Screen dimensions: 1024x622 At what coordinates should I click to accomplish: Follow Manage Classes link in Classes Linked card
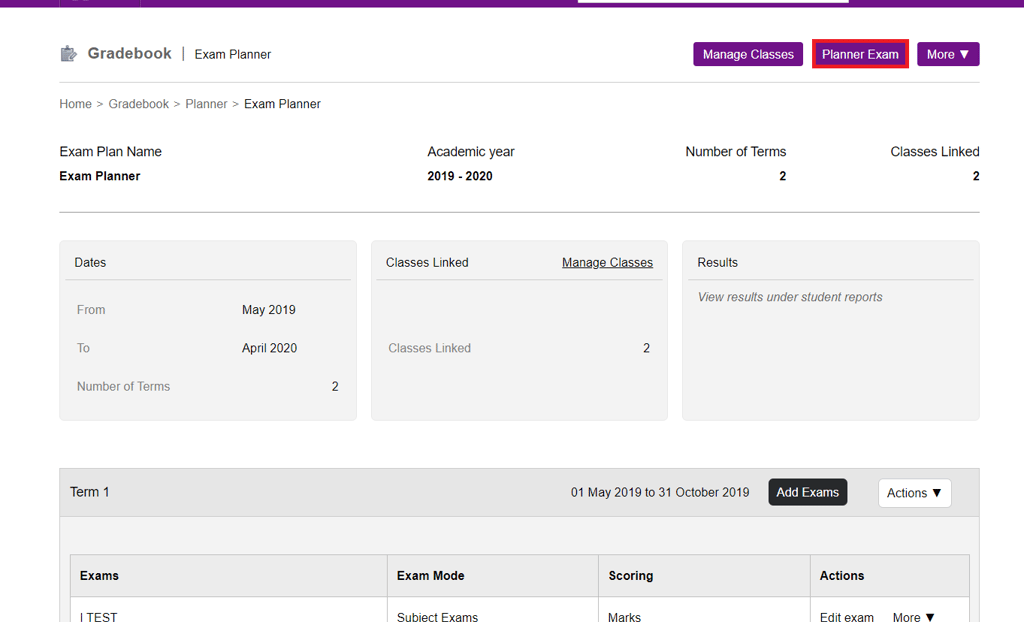(607, 263)
